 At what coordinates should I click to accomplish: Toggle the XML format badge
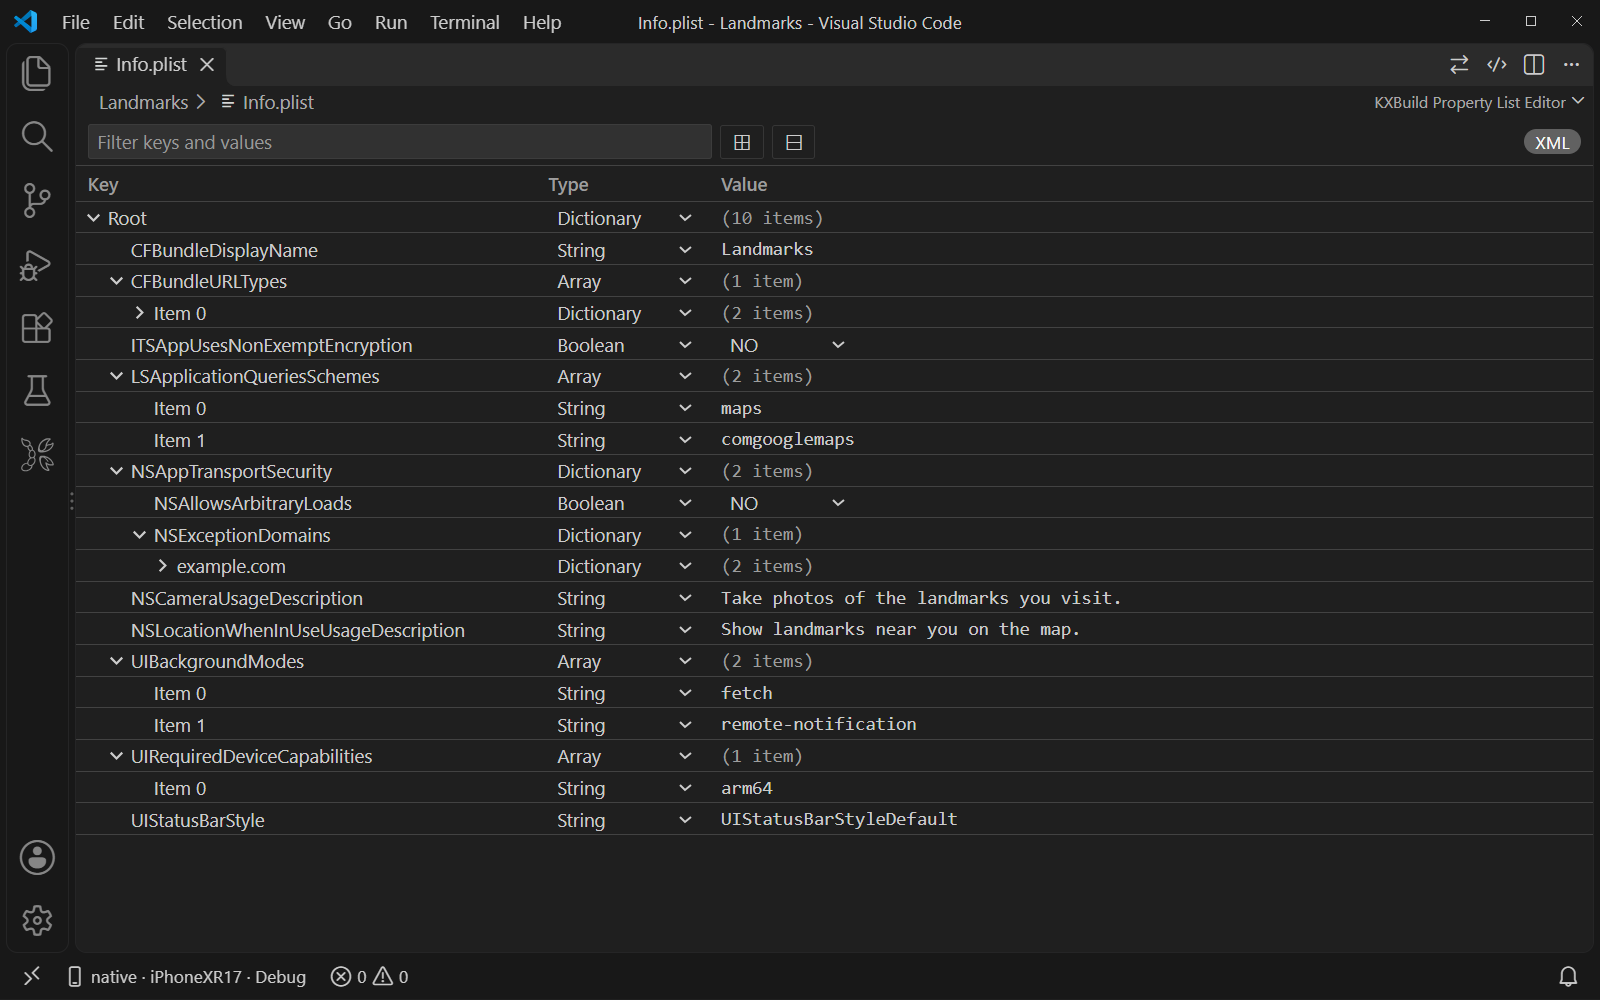1552,142
